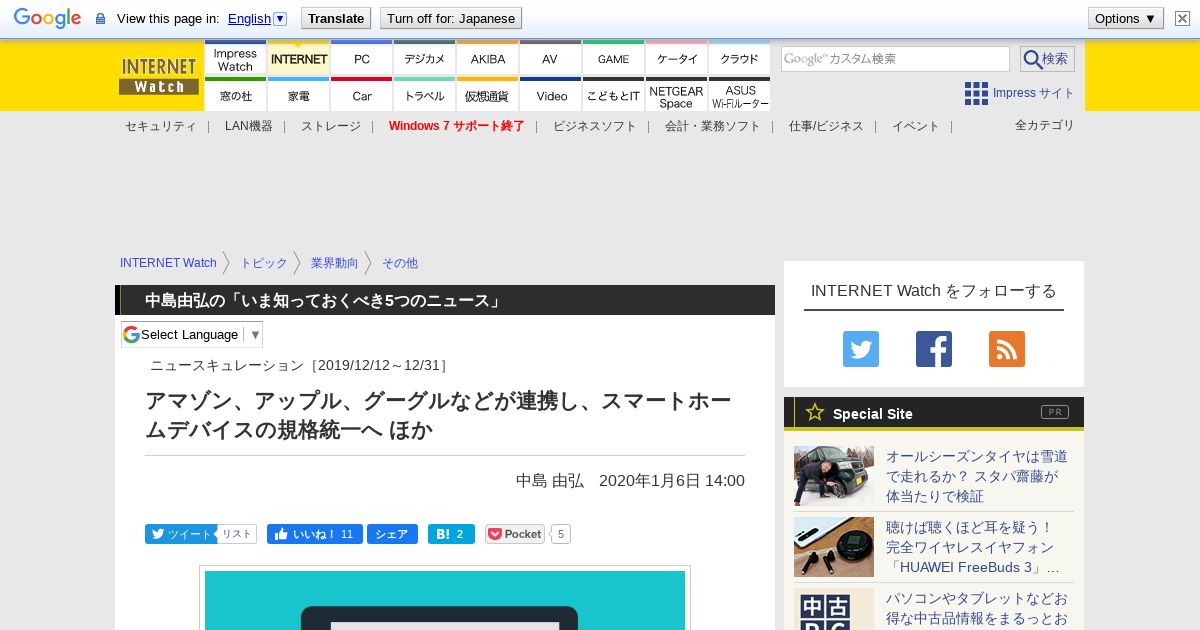Open the PC tab
Viewport: 1200px width, 630px height.
pyautogui.click(x=361, y=59)
